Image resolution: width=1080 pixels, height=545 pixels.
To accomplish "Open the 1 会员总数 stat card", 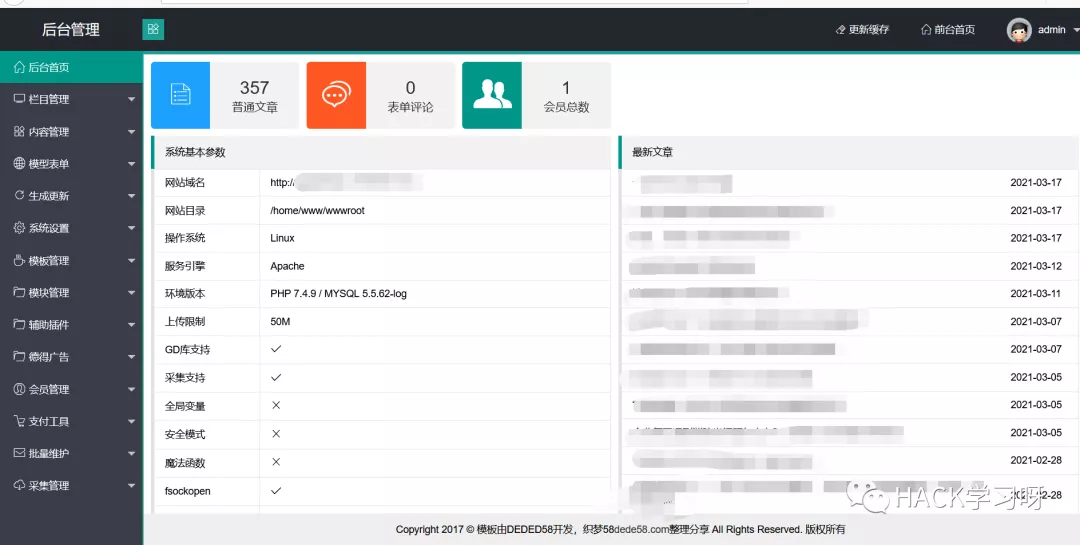I will (x=537, y=95).
